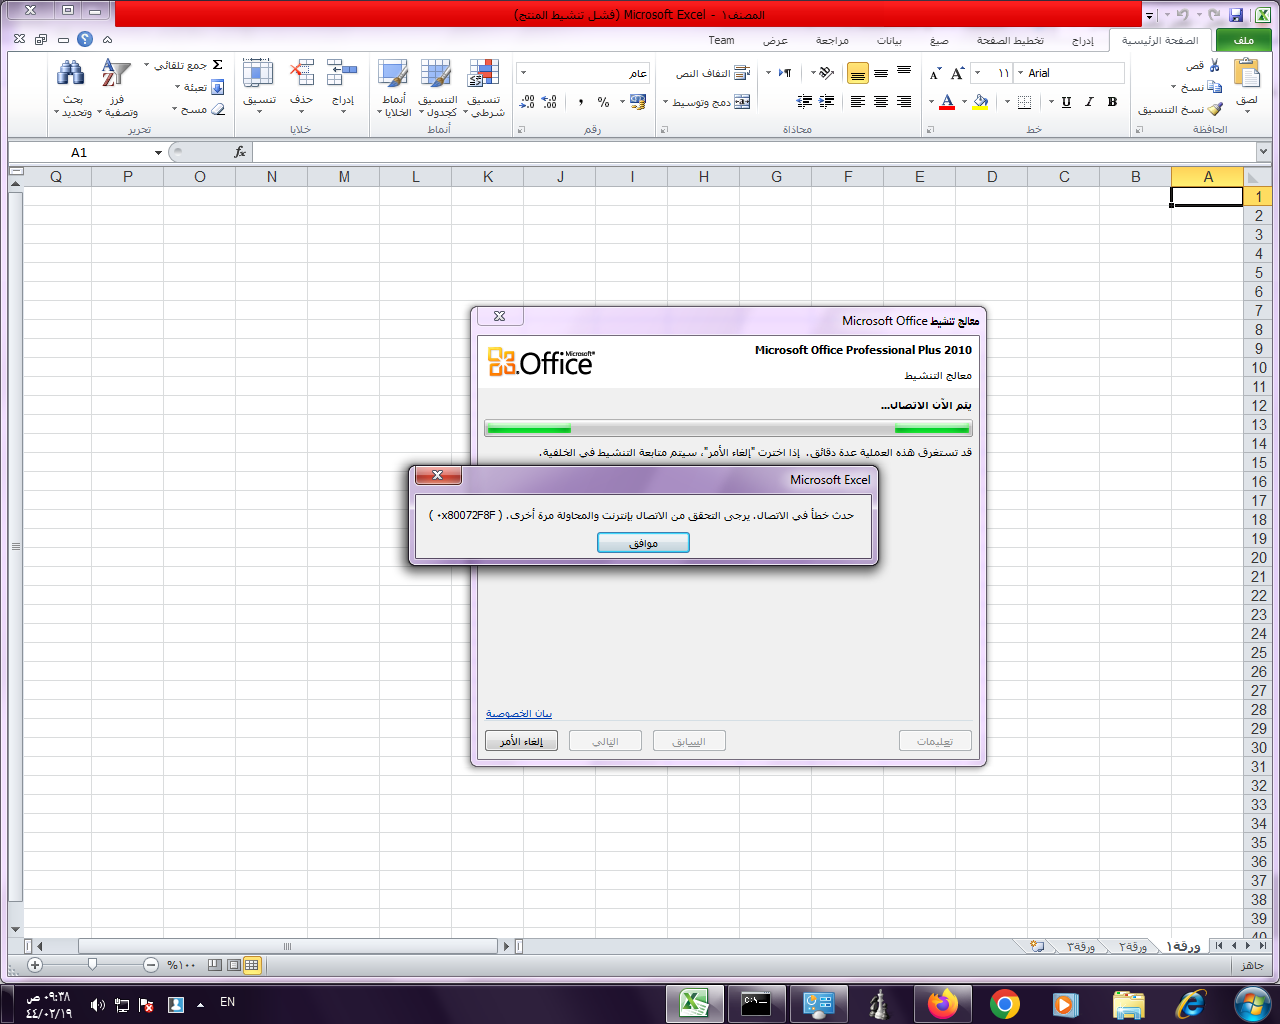Open the Name Box A1 dropdown arrow

[x=158, y=152]
